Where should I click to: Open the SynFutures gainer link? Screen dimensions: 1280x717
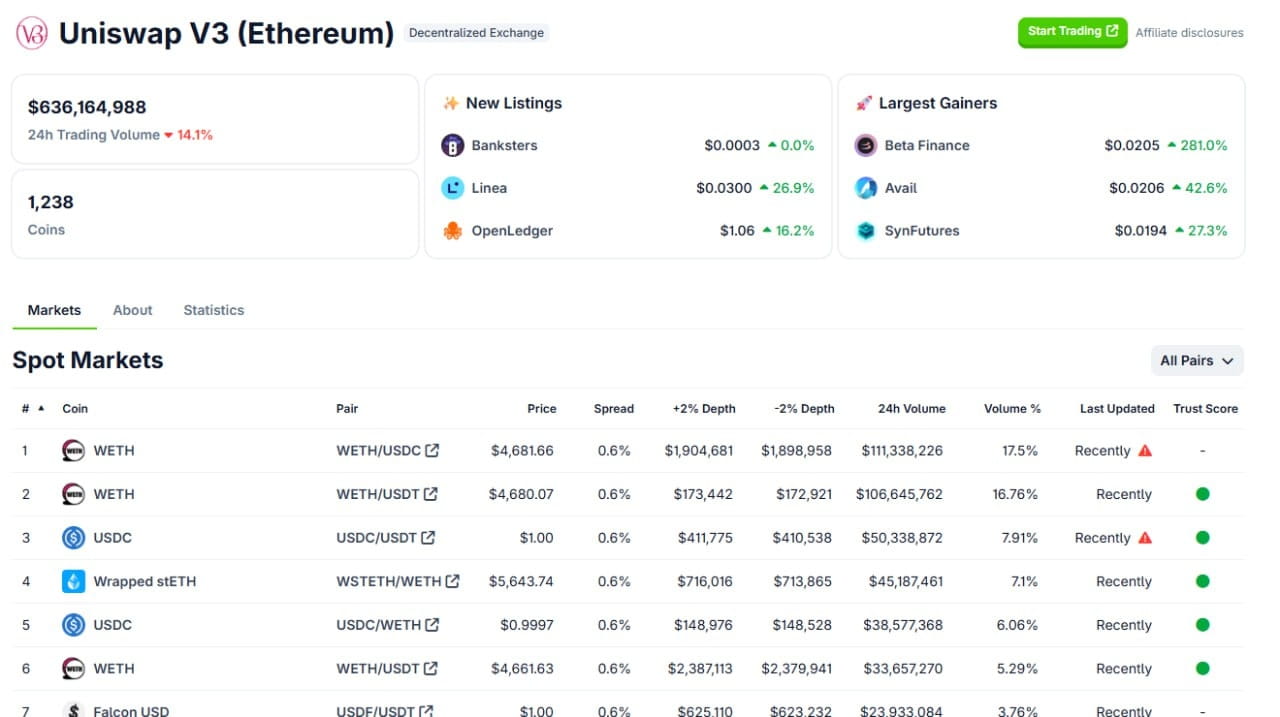click(922, 231)
